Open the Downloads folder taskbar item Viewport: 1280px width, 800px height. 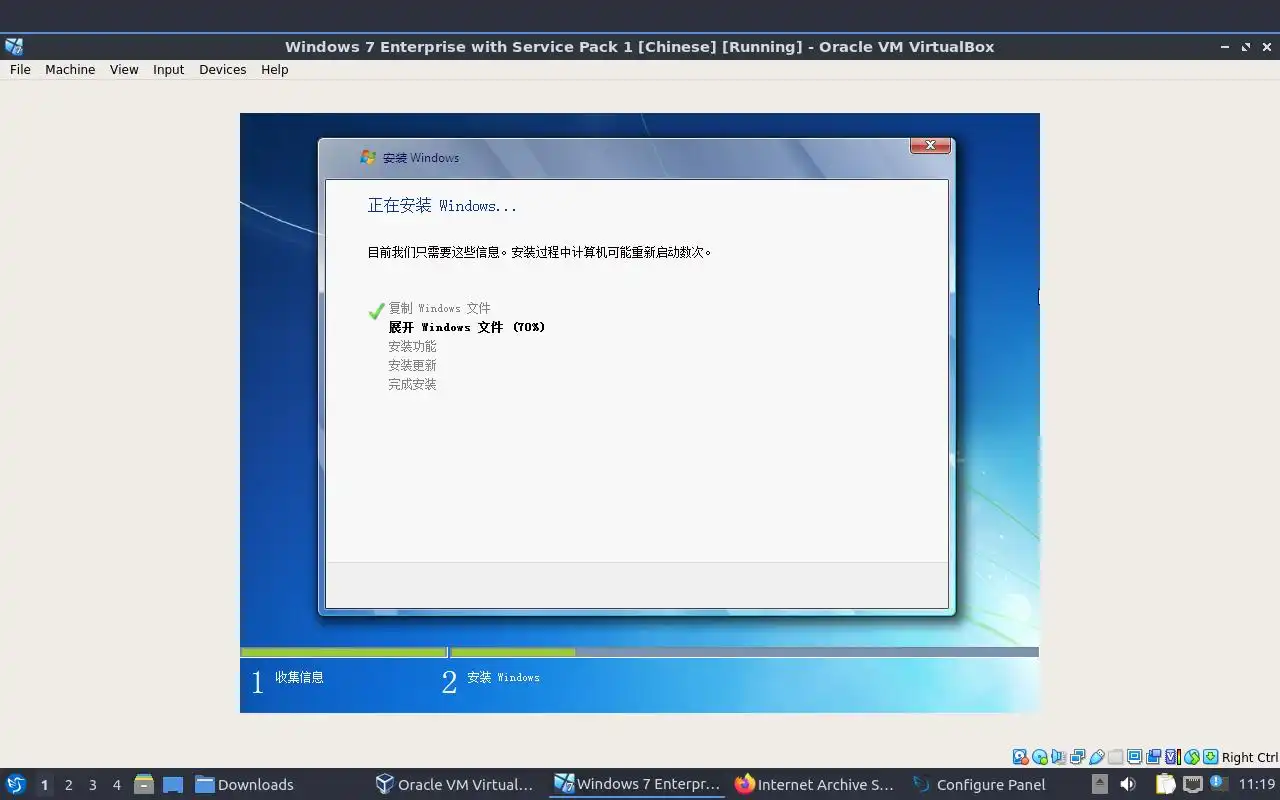coord(244,784)
